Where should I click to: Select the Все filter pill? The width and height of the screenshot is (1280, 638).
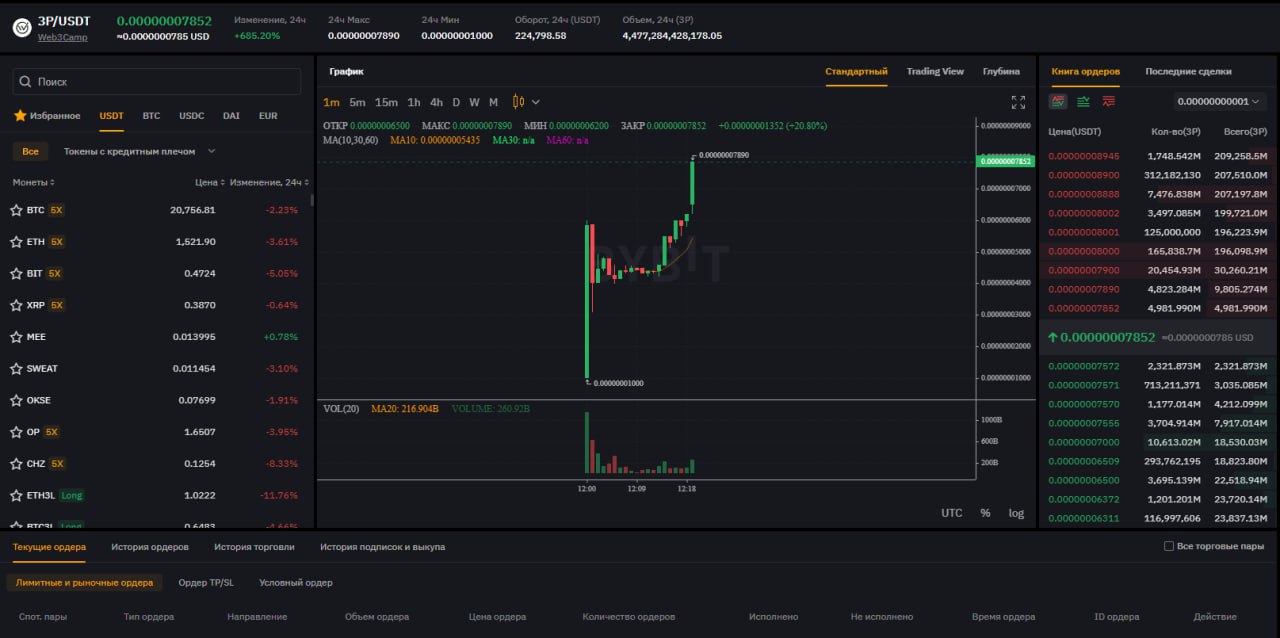pos(30,151)
